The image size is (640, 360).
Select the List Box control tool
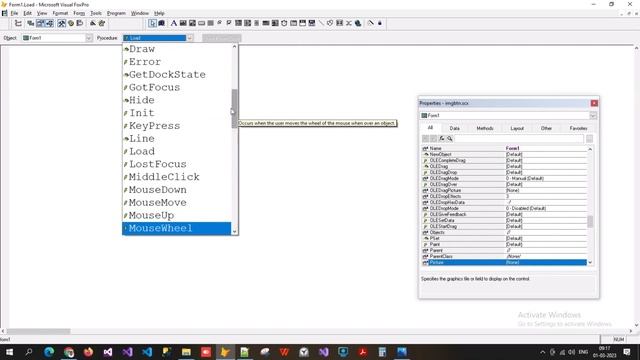(x=247, y=23)
